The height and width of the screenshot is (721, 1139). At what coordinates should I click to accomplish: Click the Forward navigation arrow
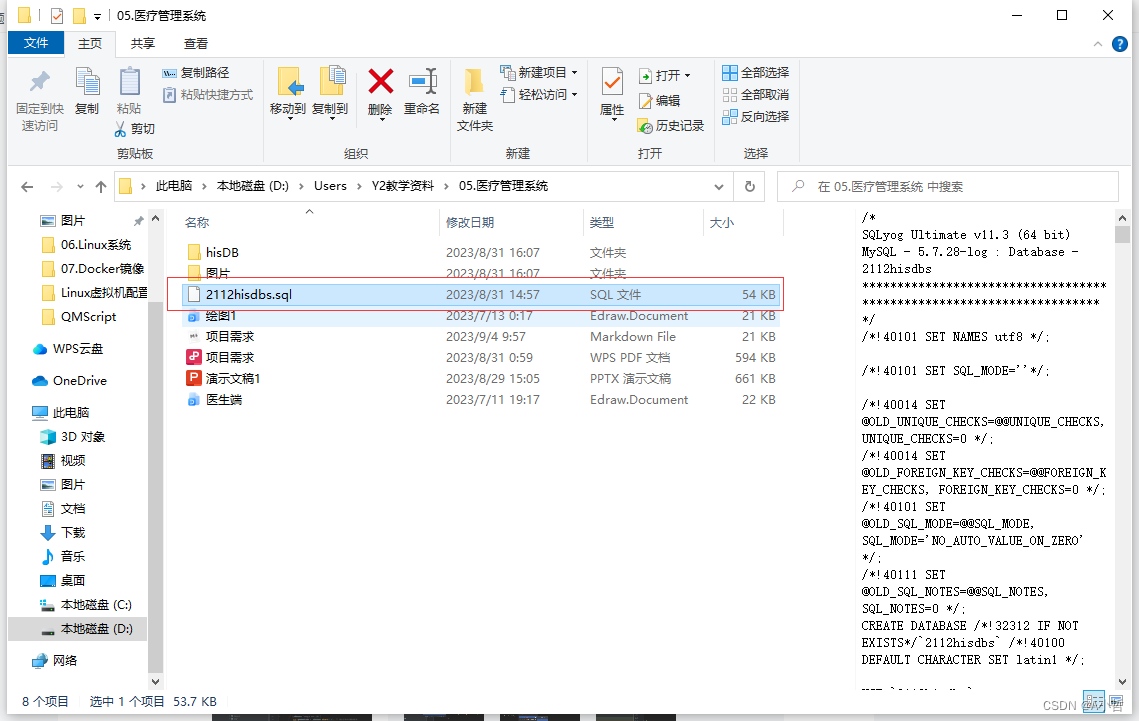tap(56, 187)
